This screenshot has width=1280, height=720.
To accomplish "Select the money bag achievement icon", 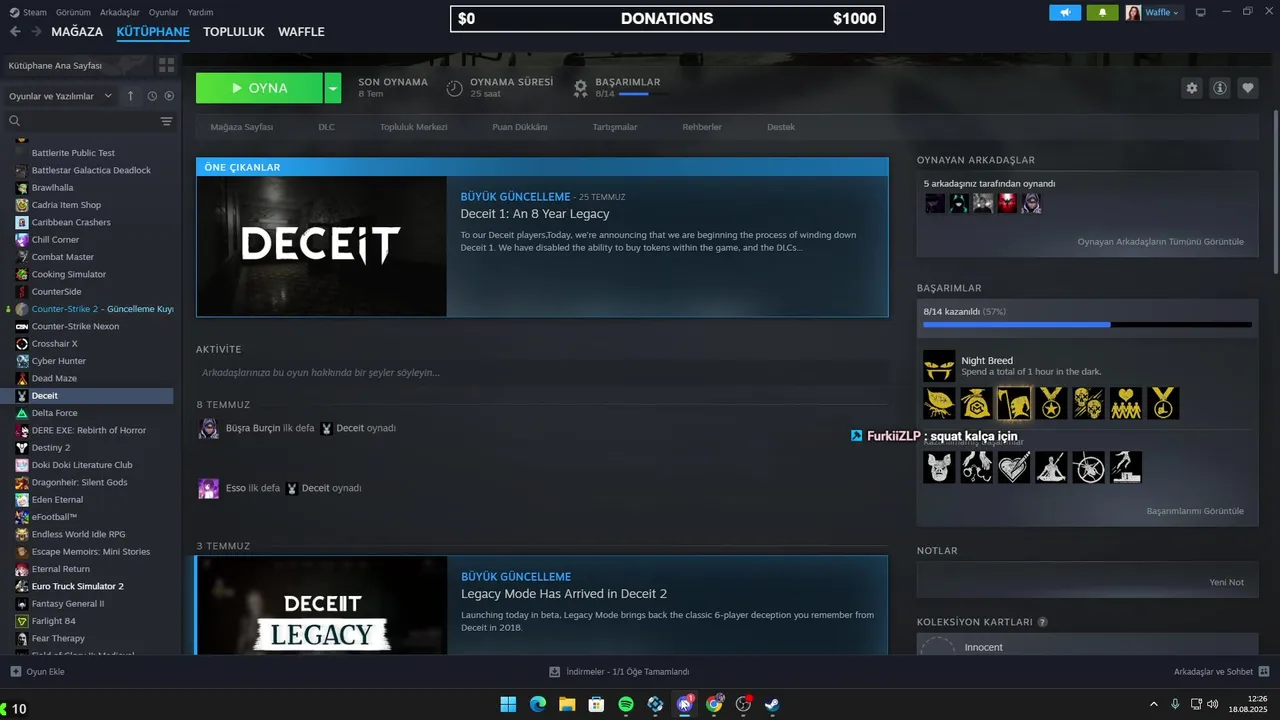I will (976, 403).
